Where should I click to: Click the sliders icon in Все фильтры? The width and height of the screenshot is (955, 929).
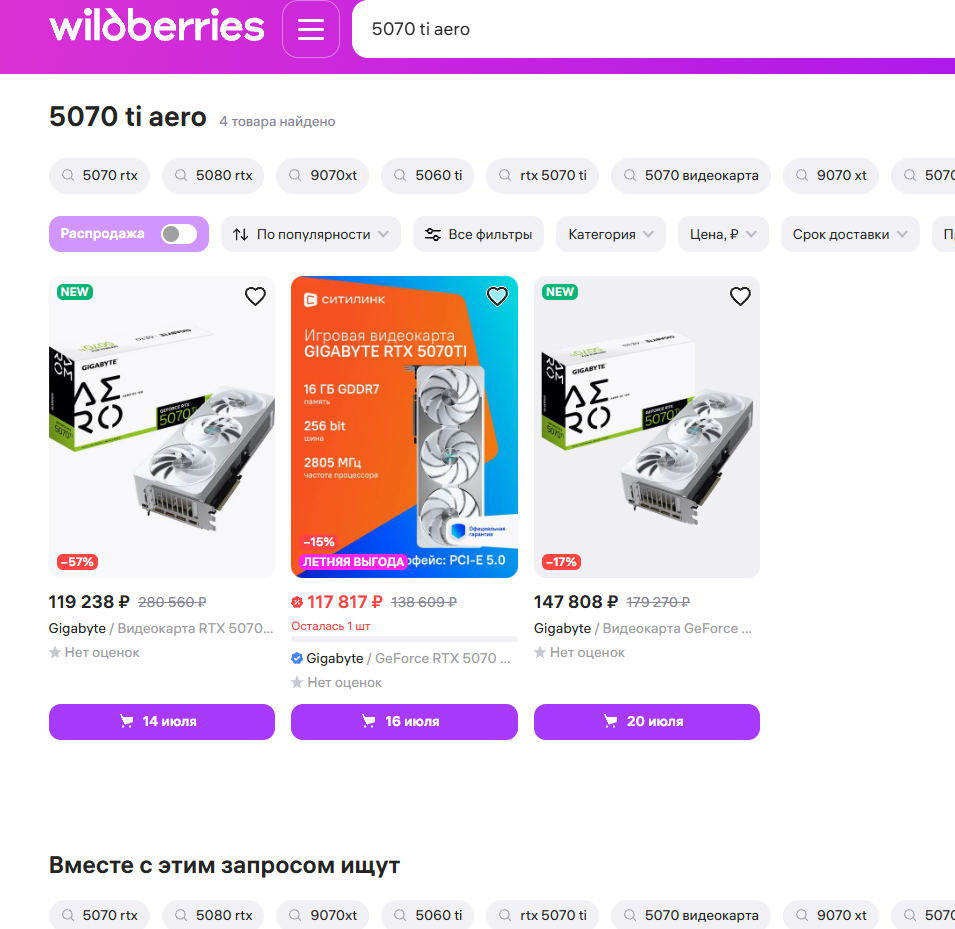pyautogui.click(x=432, y=235)
